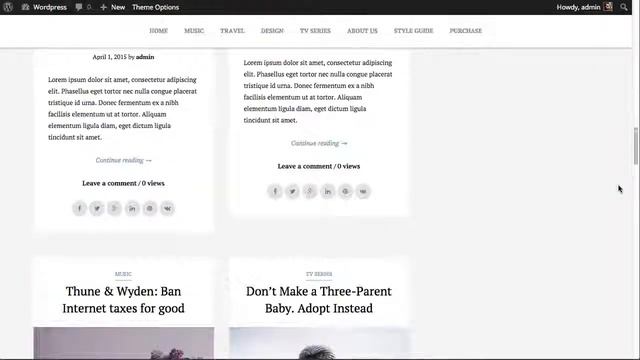Open the STYLE GUIDE navigation item
Screen dimensions: 640x360
coord(413,31)
